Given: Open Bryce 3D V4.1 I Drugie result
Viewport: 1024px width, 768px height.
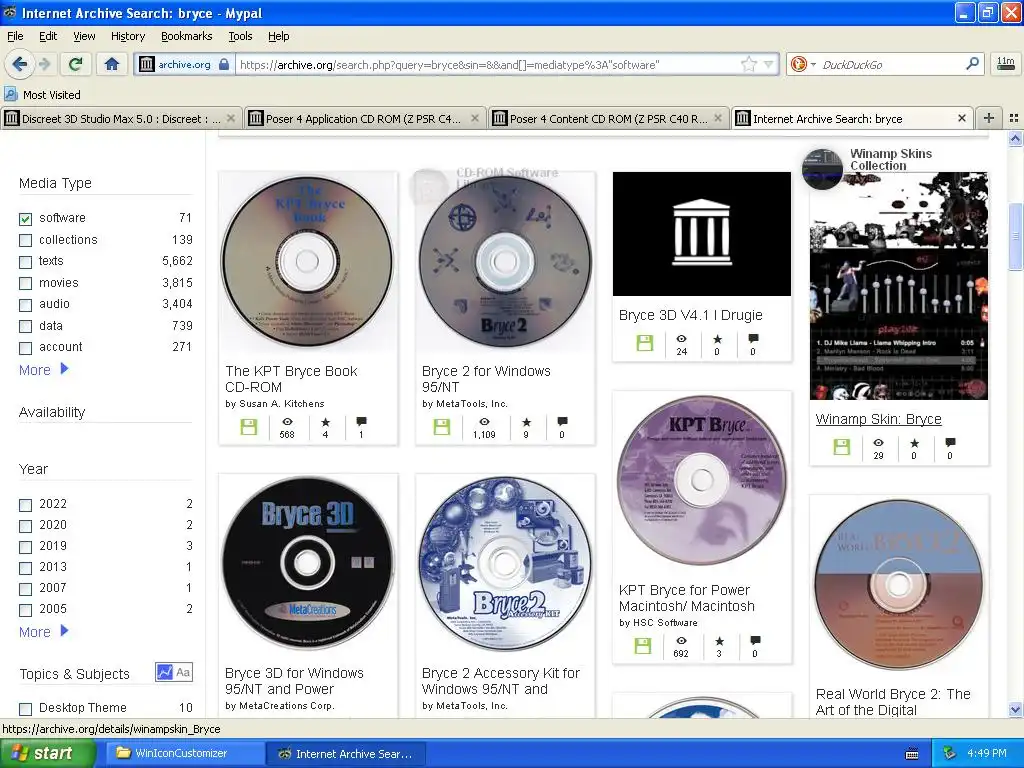Looking at the screenshot, I should [690, 315].
